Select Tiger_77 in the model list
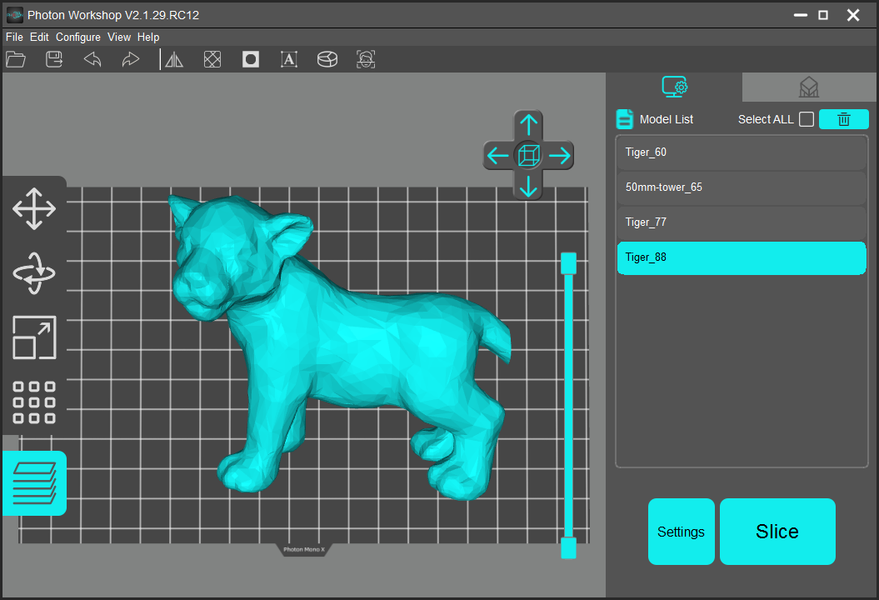This screenshot has height=600, width=879. pos(741,222)
